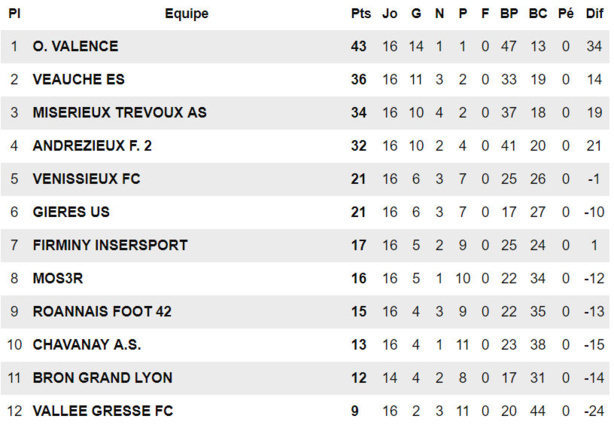
Task: Click the Dif column header
Action: pyautogui.click(x=594, y=14)
